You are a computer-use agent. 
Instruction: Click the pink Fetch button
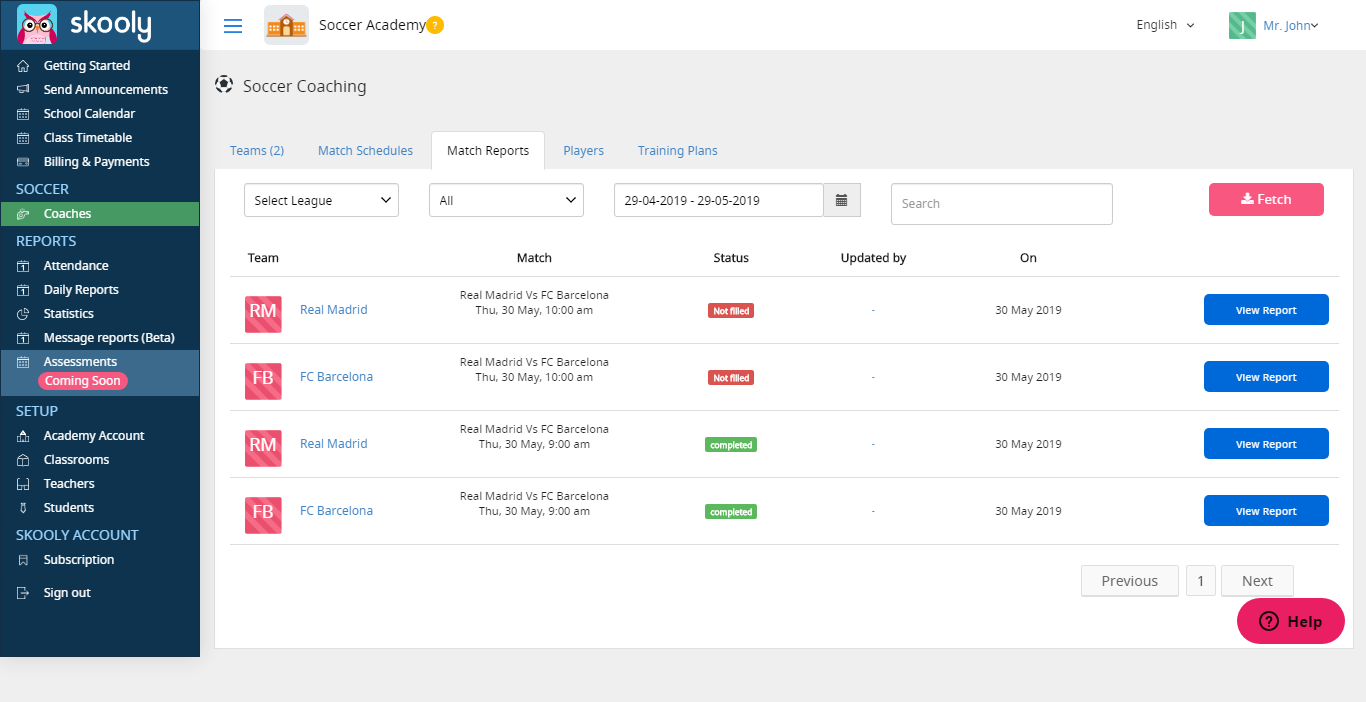pyautogui.click(x=1266, y=200)
